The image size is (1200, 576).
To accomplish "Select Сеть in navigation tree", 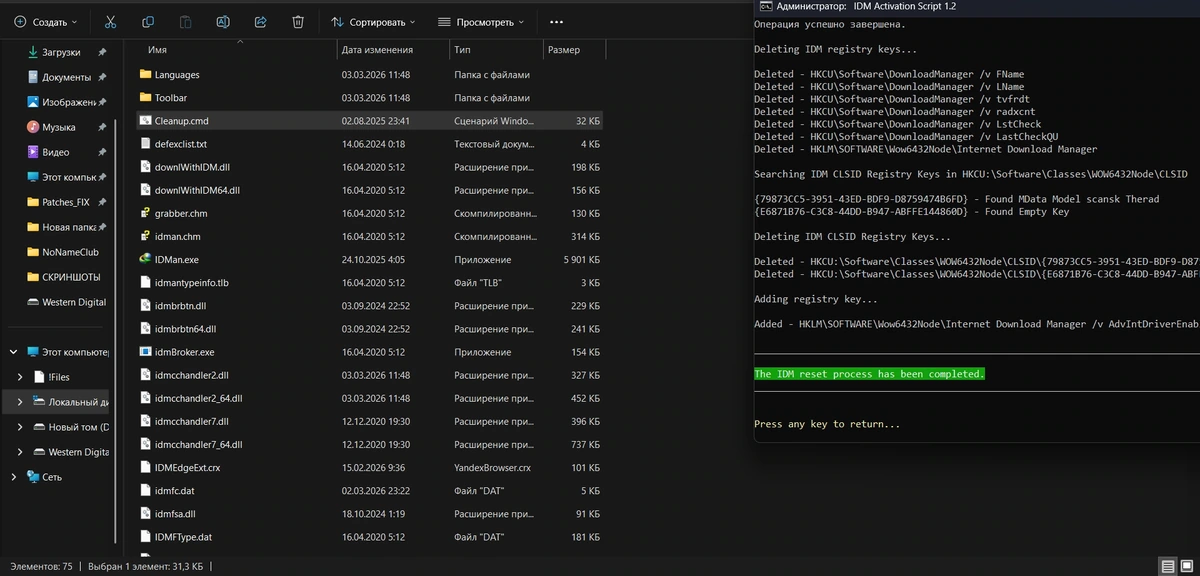I will coord(52,477).
